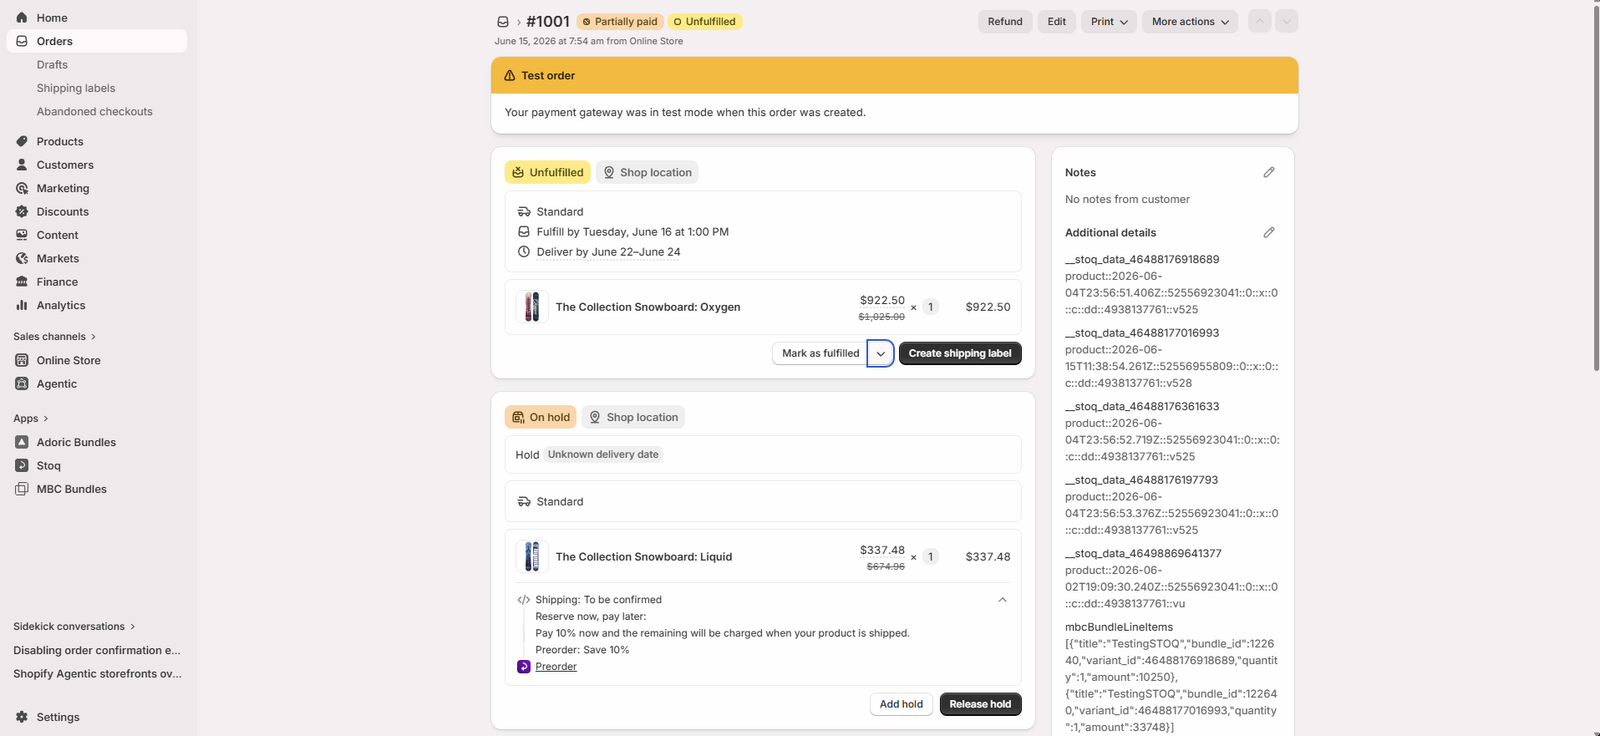1600x736 pixels.
Task: Go to previous order with up arrow
Action: [1260, 21]
